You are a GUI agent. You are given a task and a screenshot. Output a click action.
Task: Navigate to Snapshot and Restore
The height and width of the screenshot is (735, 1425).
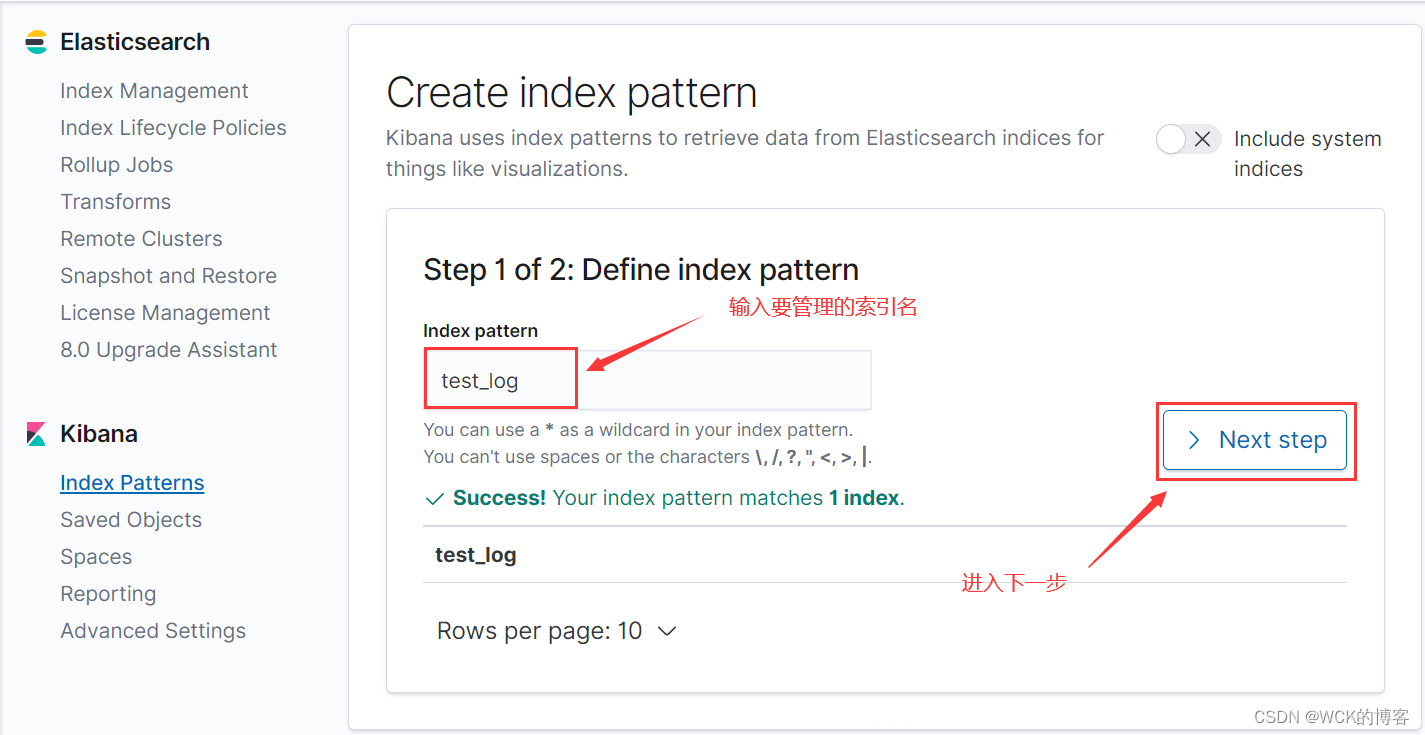coord(168,276)
